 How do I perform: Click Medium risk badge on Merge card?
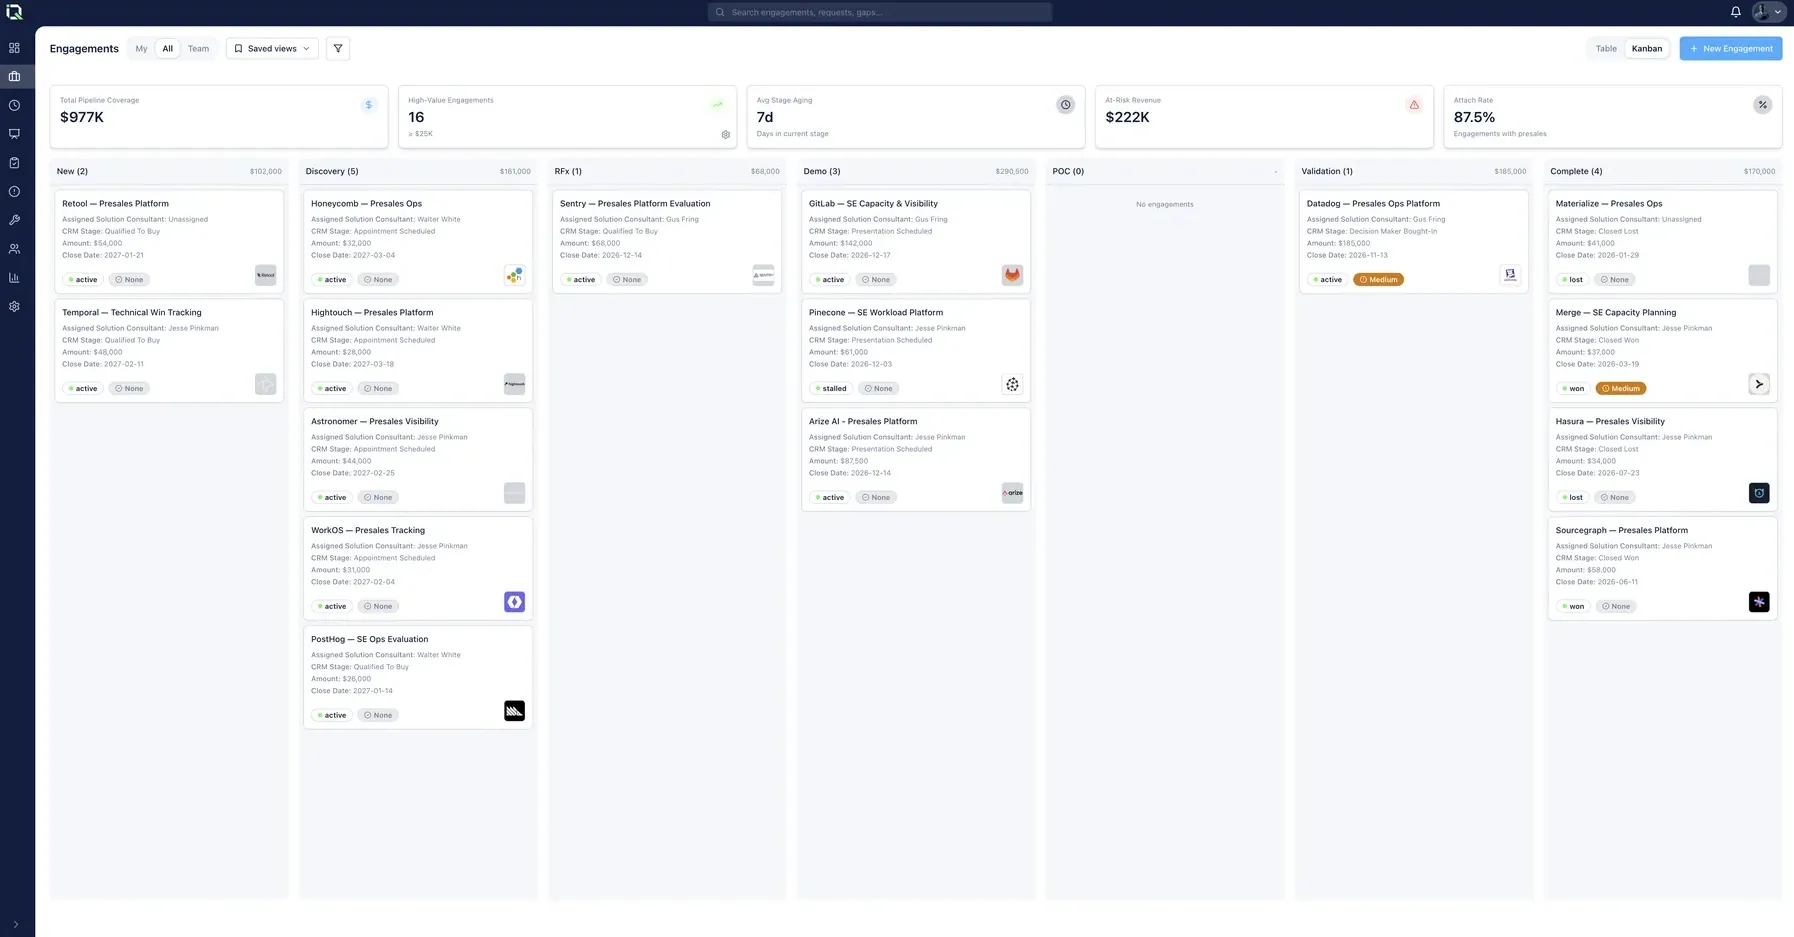coord(1621,389)
